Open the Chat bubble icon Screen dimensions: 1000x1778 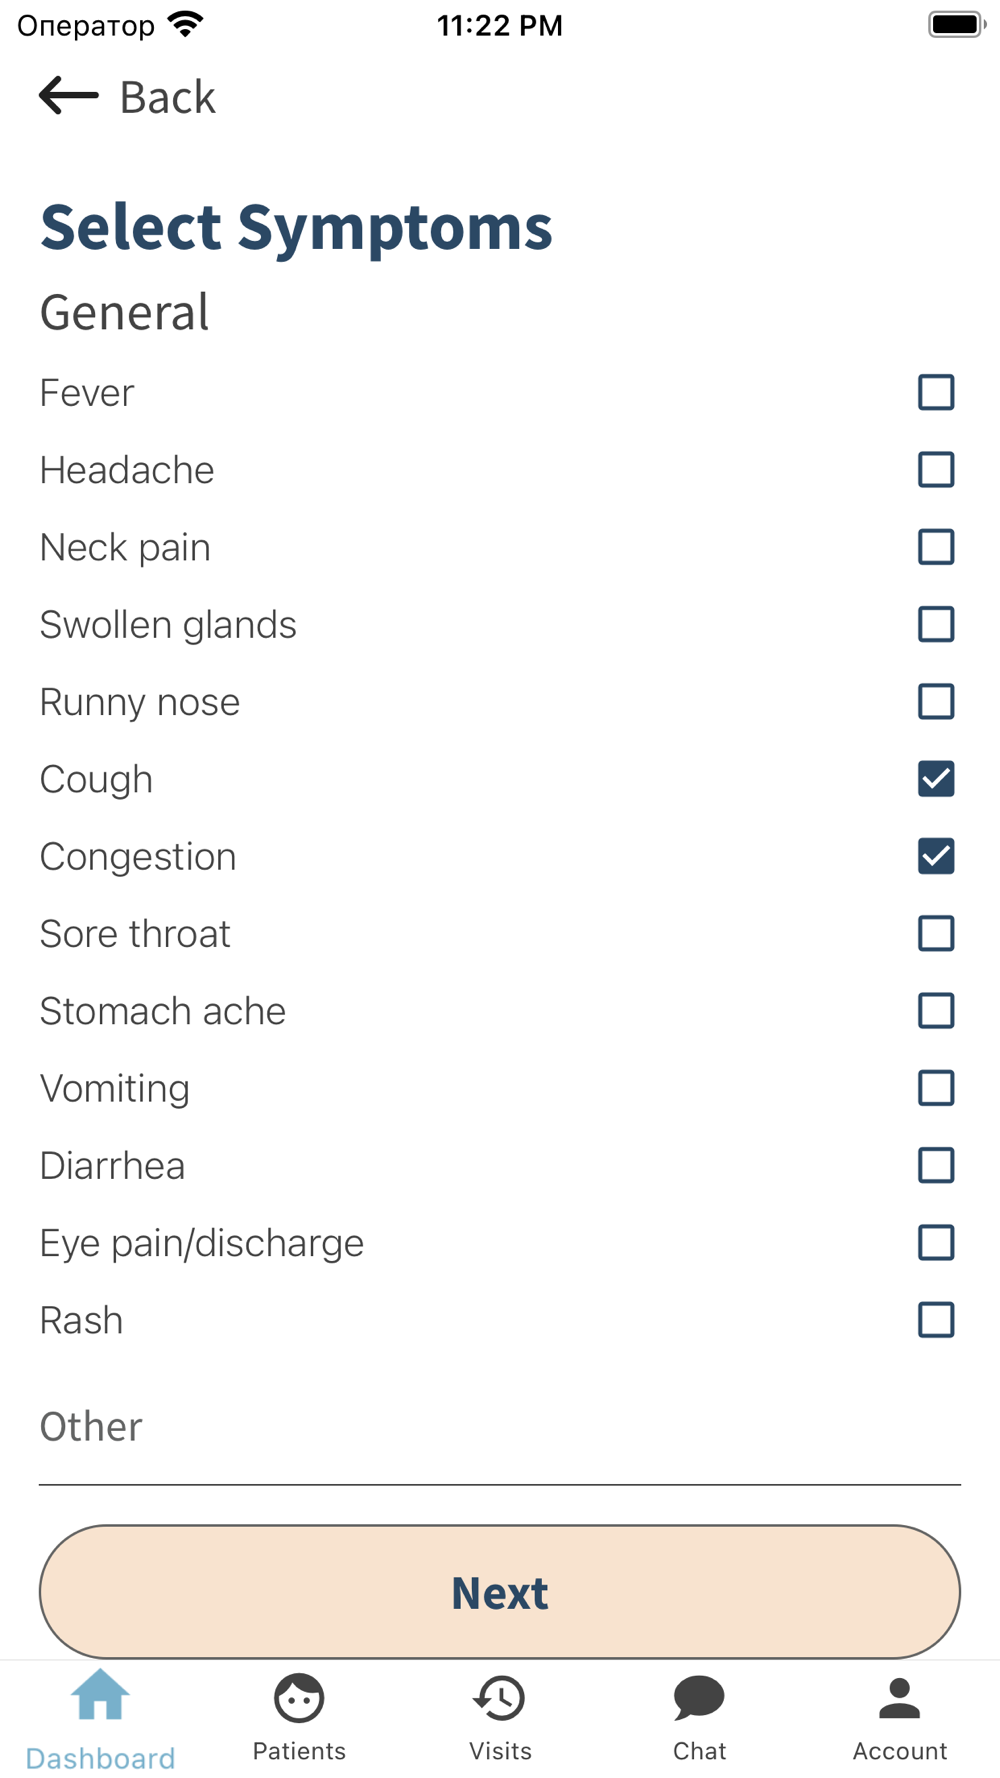(699, 1698)
